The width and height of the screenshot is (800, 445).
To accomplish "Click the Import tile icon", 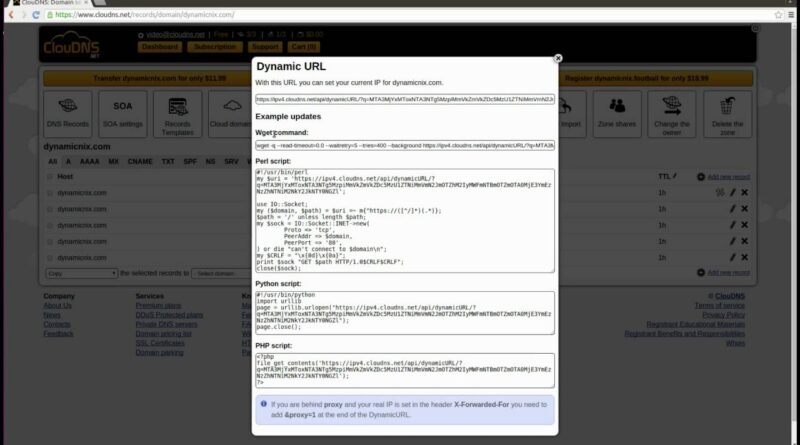I will (565, 106).
